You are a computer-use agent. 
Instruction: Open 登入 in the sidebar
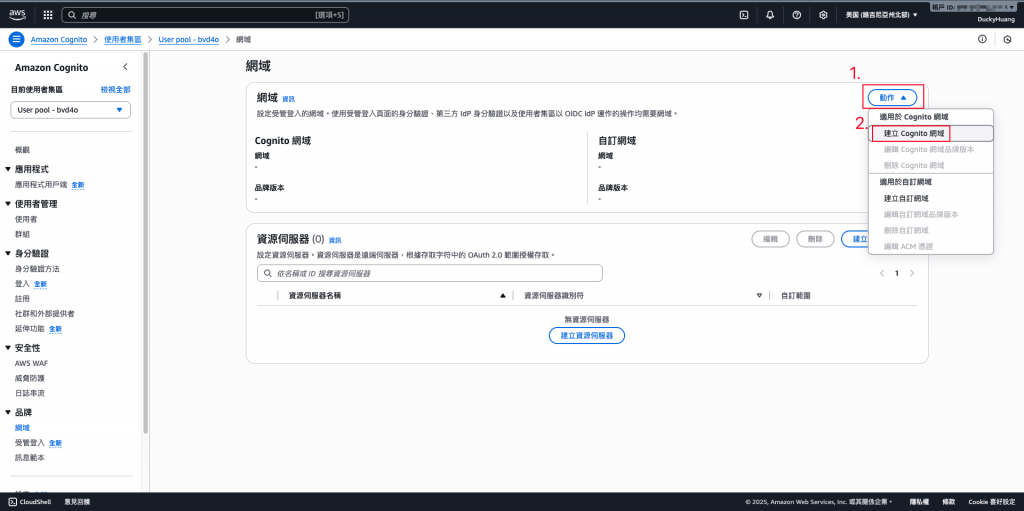pos(22,284)
